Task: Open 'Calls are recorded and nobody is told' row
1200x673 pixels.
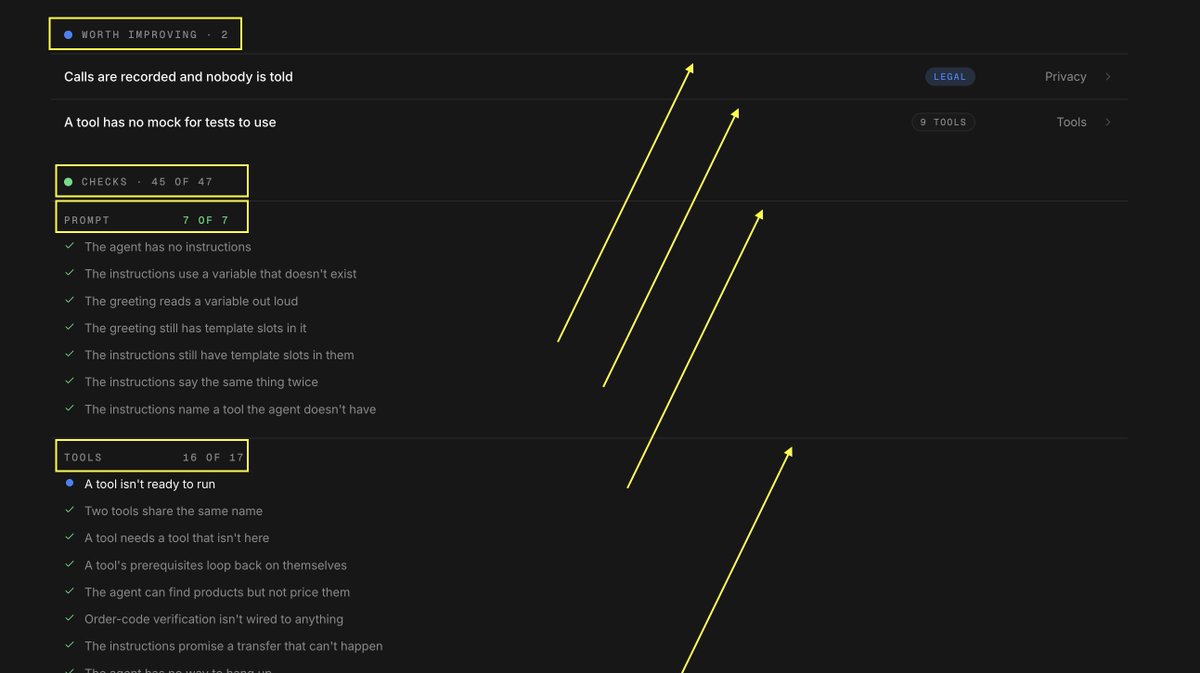Action: click(x=589, y=77)
